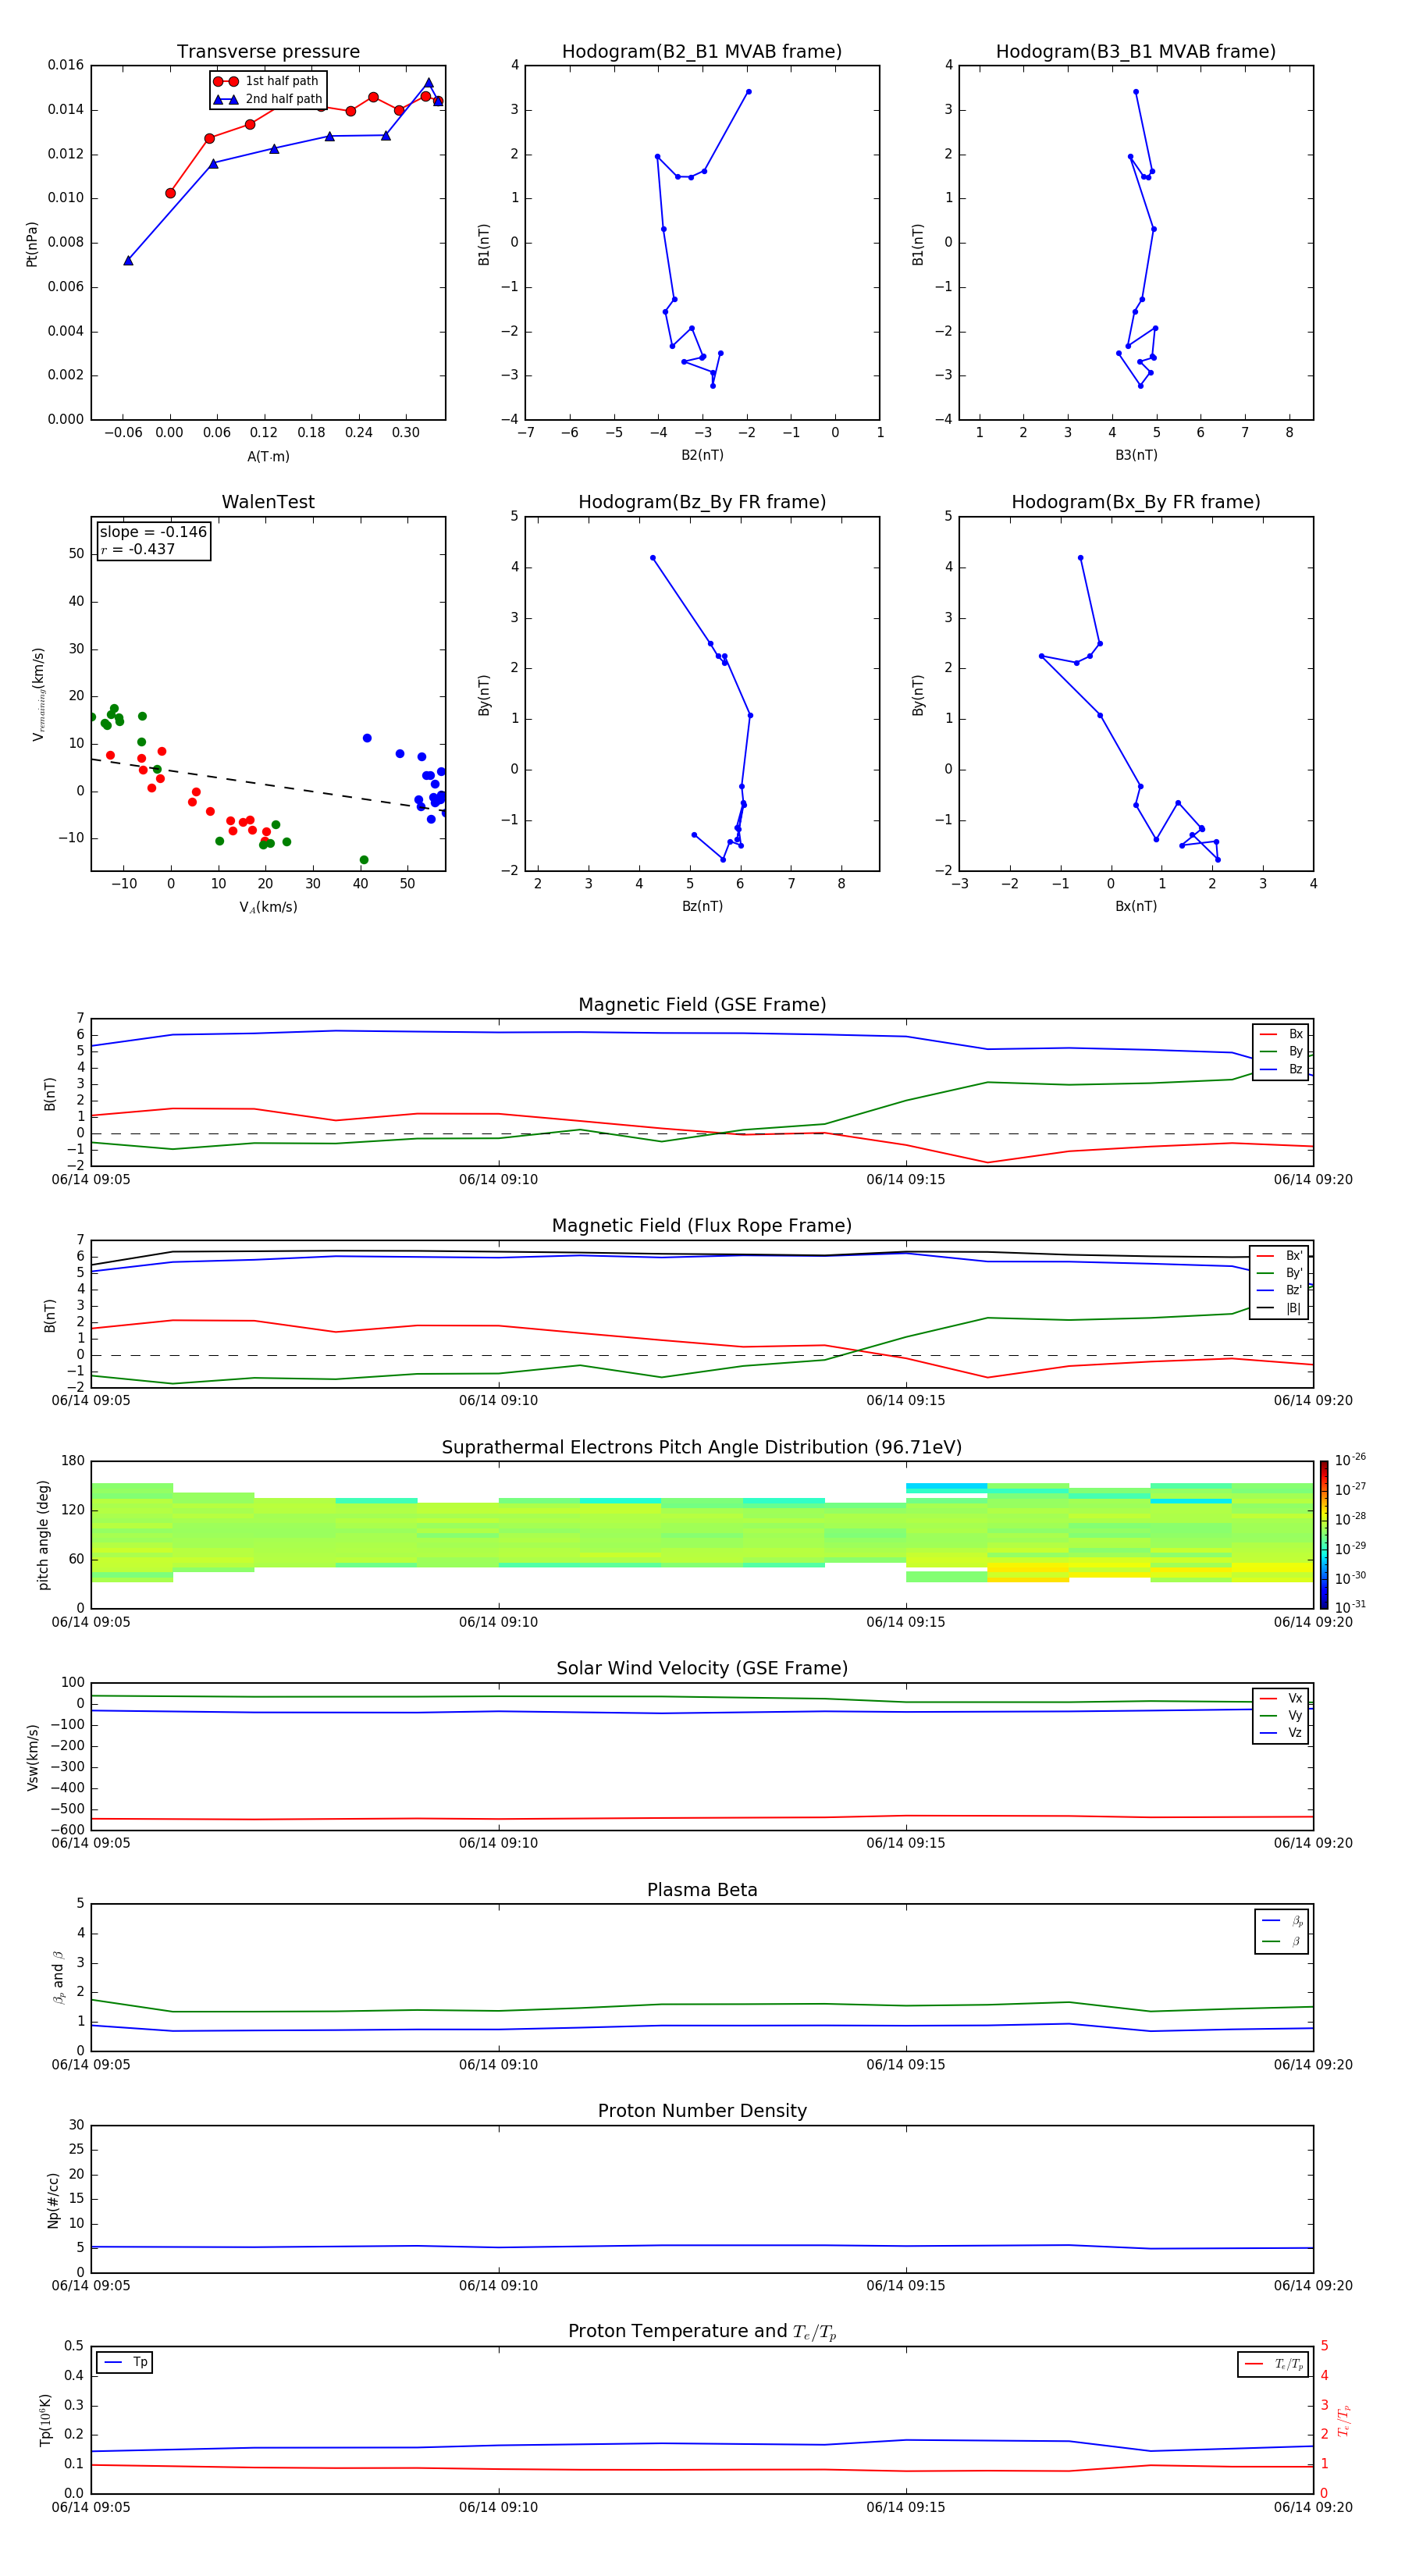
Task: Select the By' legend entry in Flux Rope panel
Action: click(x=1280, y=1273)
